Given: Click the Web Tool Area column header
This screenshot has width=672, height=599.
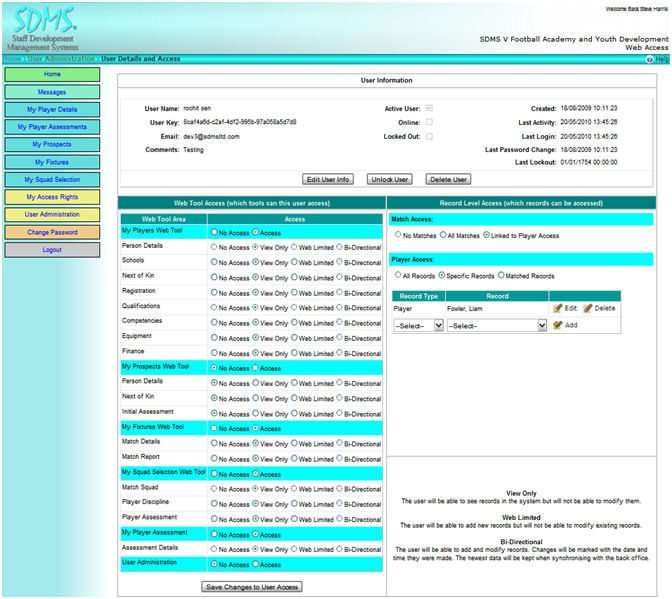Looking at the screenshot, I should (164, 219).
